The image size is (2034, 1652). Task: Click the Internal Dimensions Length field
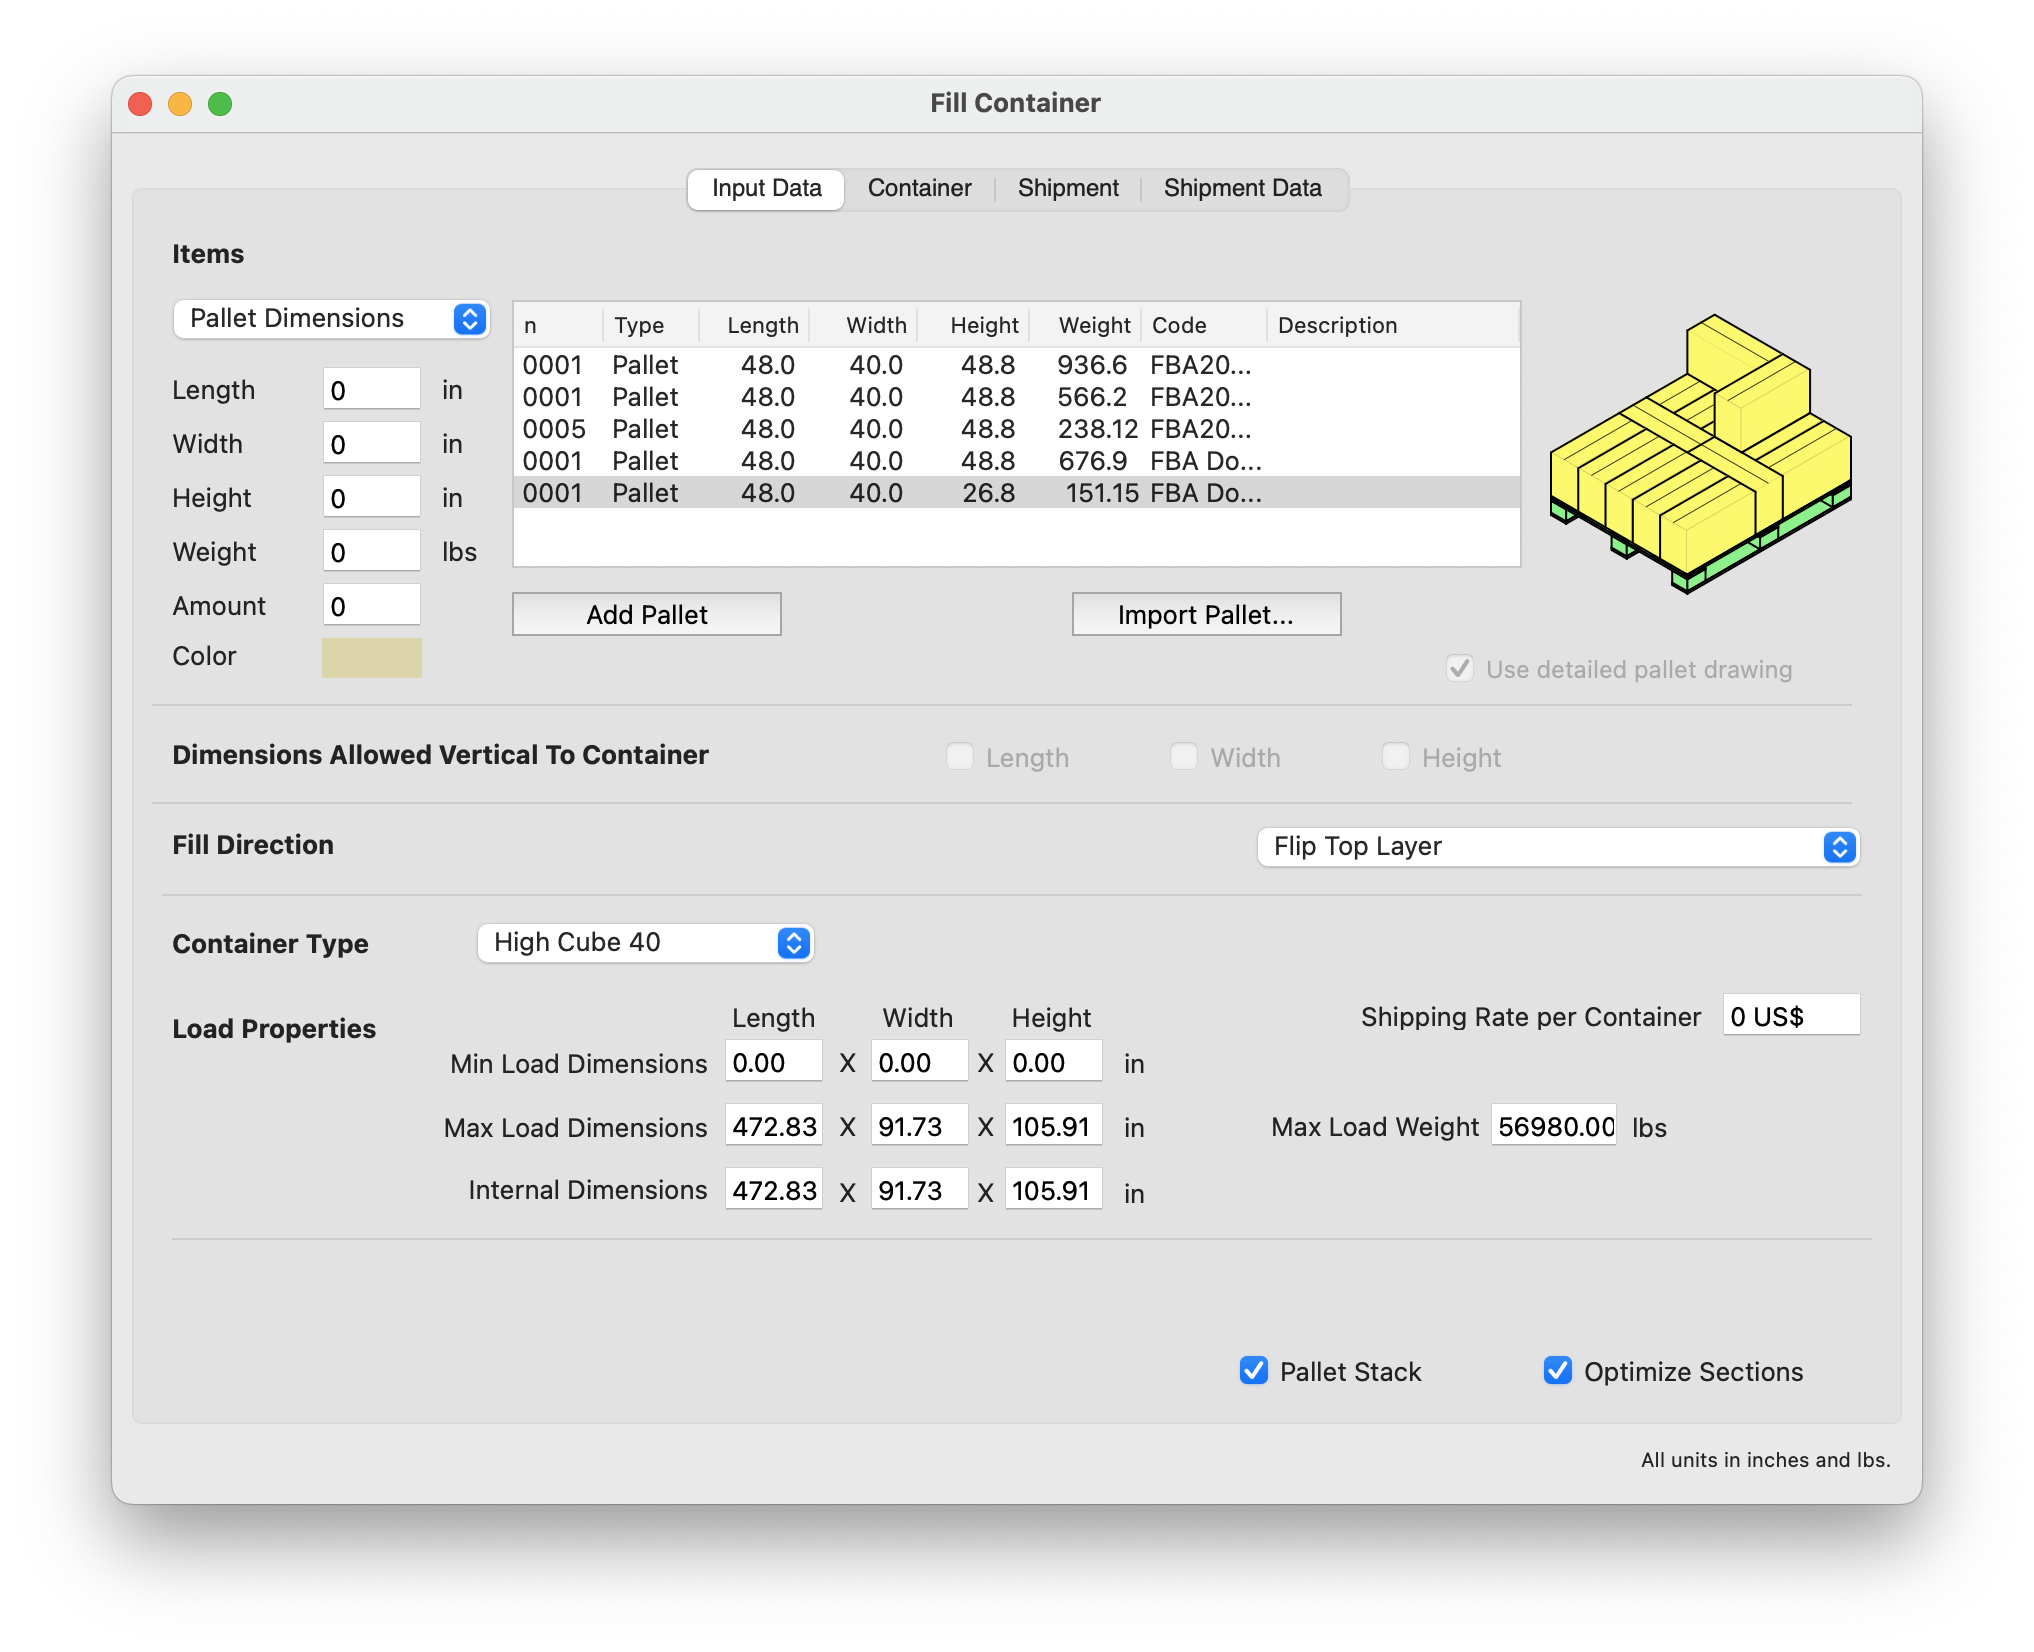pyautogui.click(x=774, y=1190)
